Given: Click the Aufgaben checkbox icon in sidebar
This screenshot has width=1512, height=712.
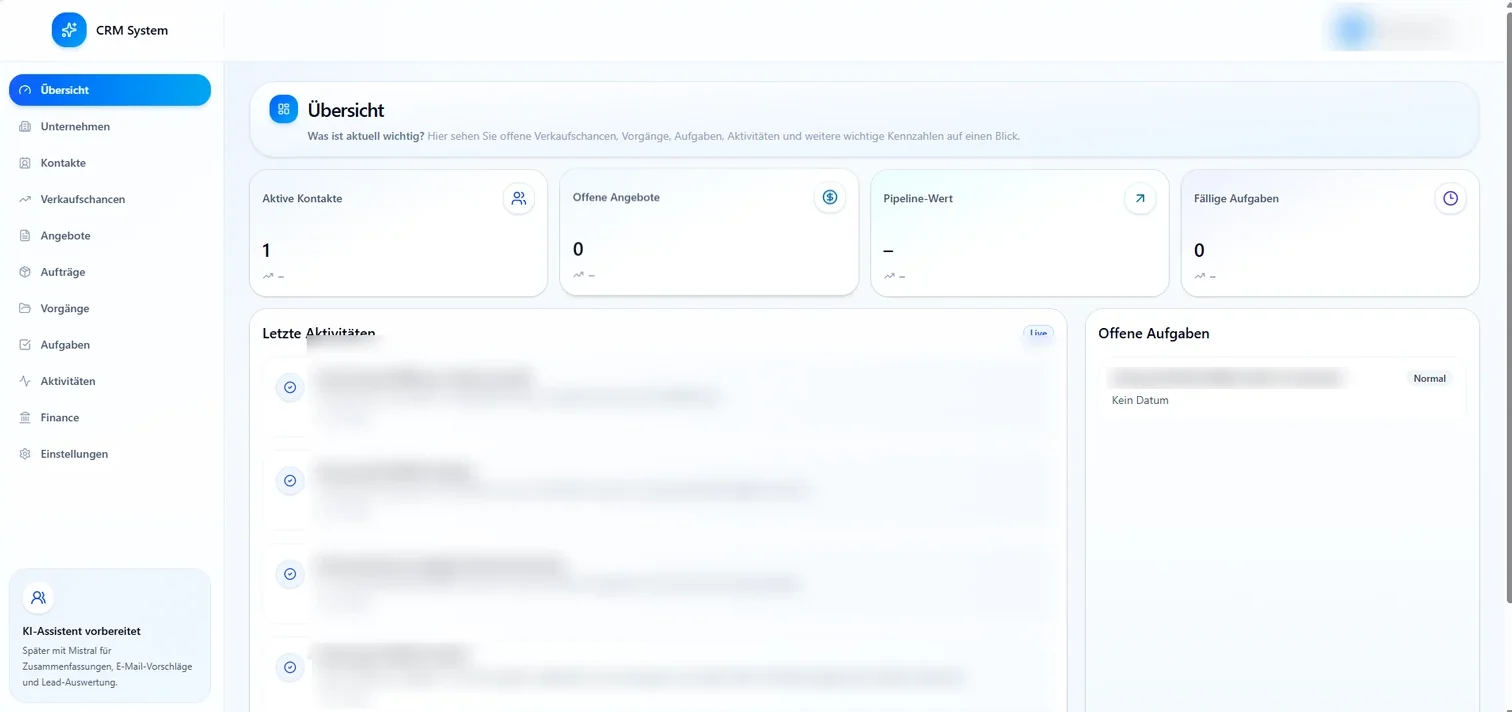Looking at the screenshot, I should [25, 345].
